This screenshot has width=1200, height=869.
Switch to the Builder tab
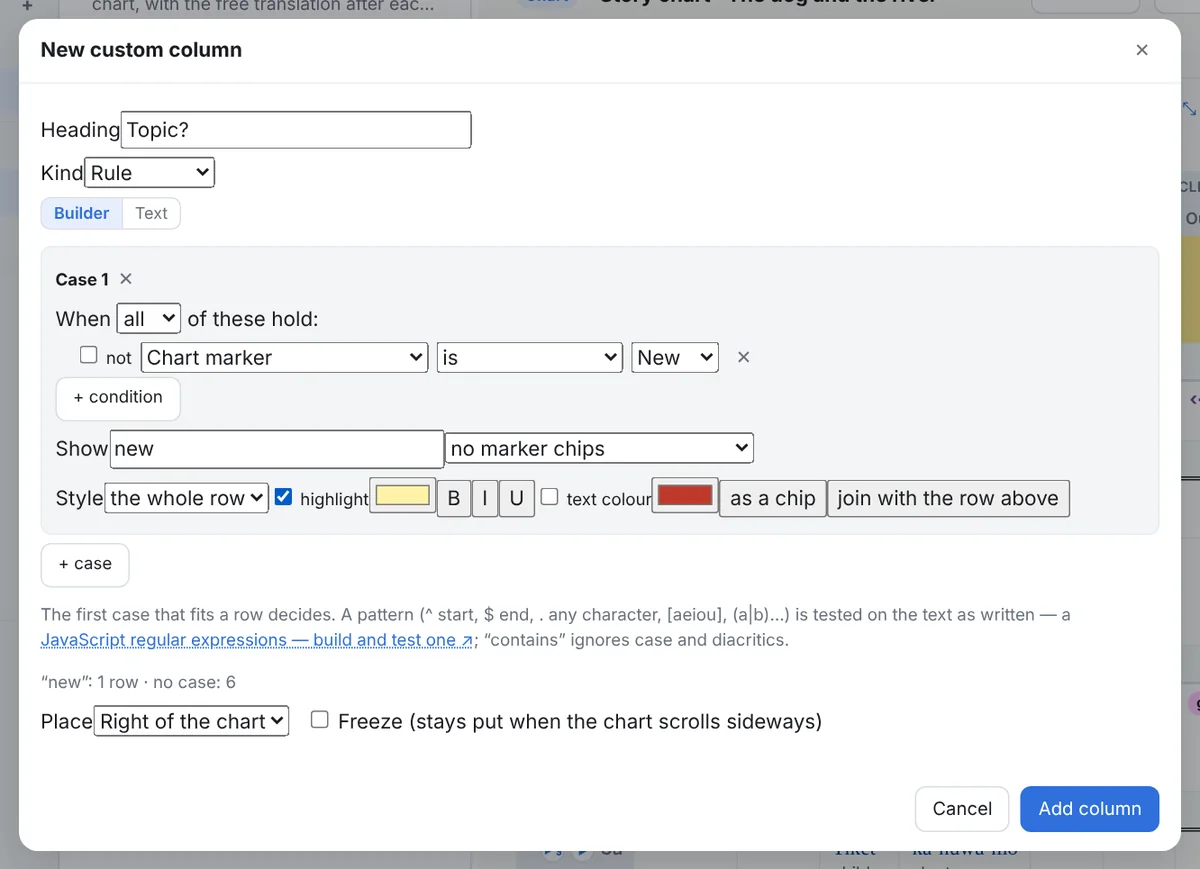82,213
